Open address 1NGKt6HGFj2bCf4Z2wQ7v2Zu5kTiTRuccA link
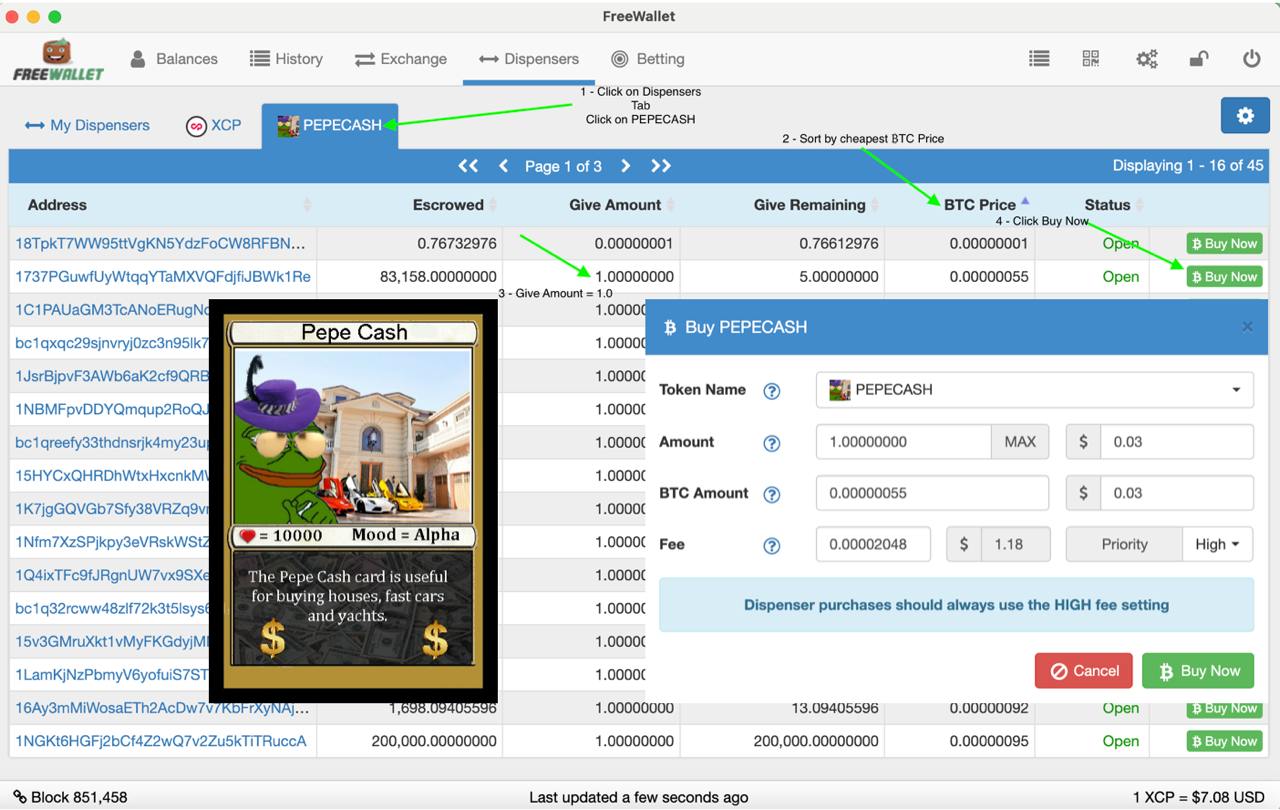The width and height of the screenshot is (1280, 810). coord(160,741)
